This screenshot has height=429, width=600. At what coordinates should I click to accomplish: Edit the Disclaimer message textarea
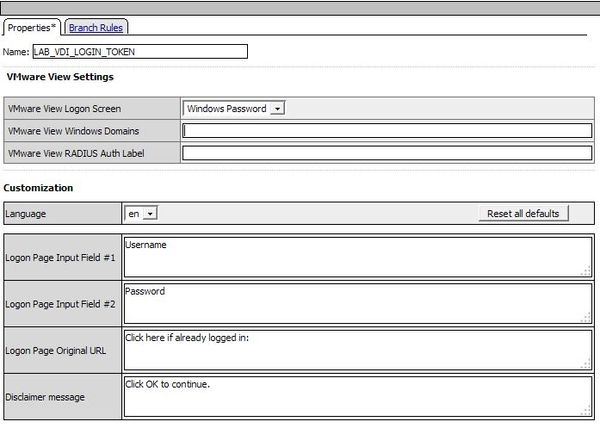358,396
